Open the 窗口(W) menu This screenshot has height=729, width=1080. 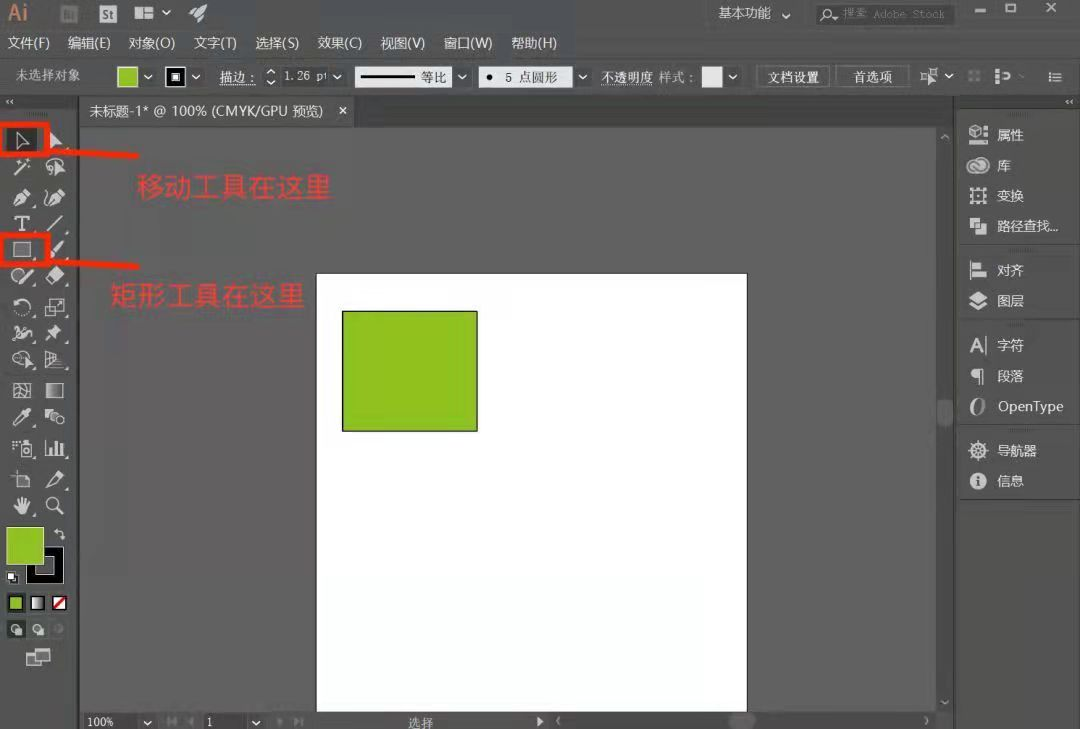468,43
